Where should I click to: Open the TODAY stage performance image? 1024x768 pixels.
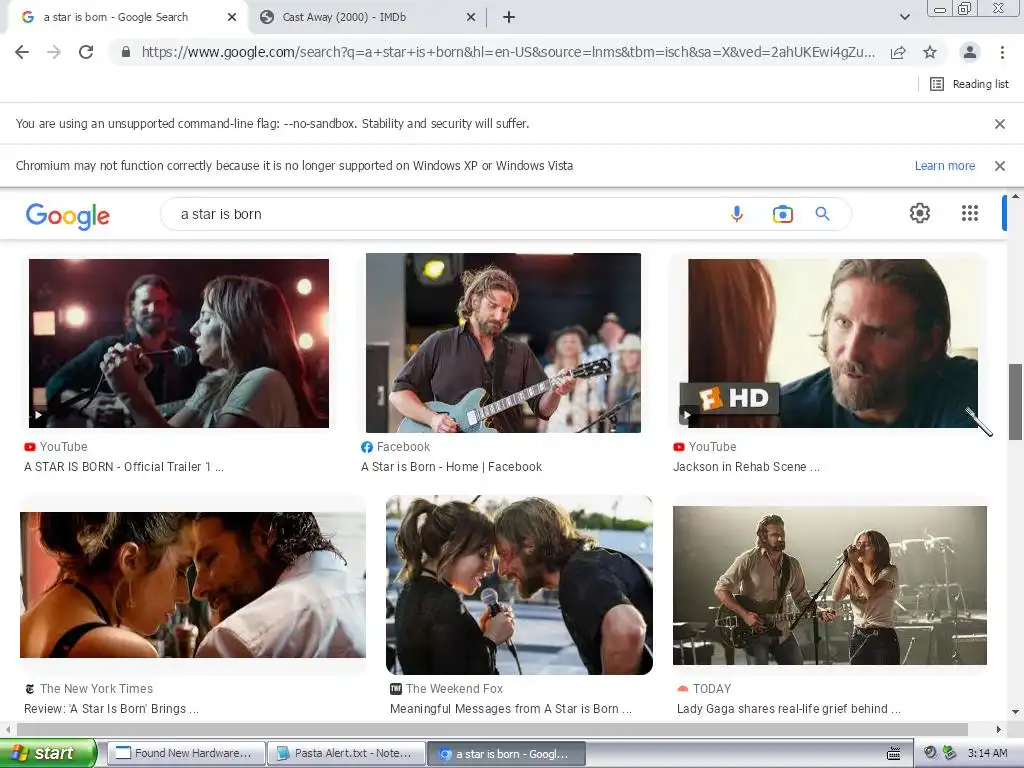click(x=830, y=585)
